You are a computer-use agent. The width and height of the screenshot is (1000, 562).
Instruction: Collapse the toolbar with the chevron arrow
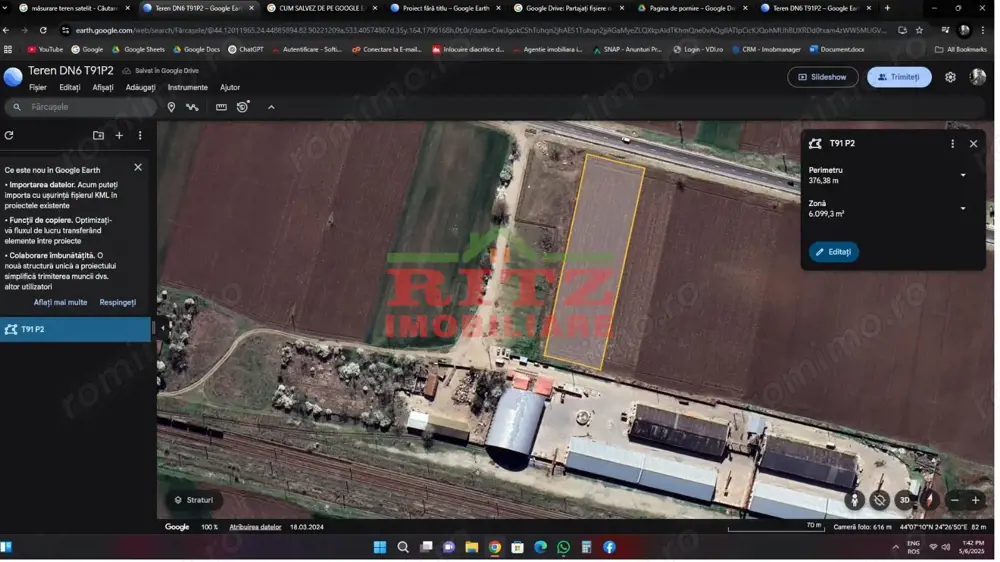(271, 107)
